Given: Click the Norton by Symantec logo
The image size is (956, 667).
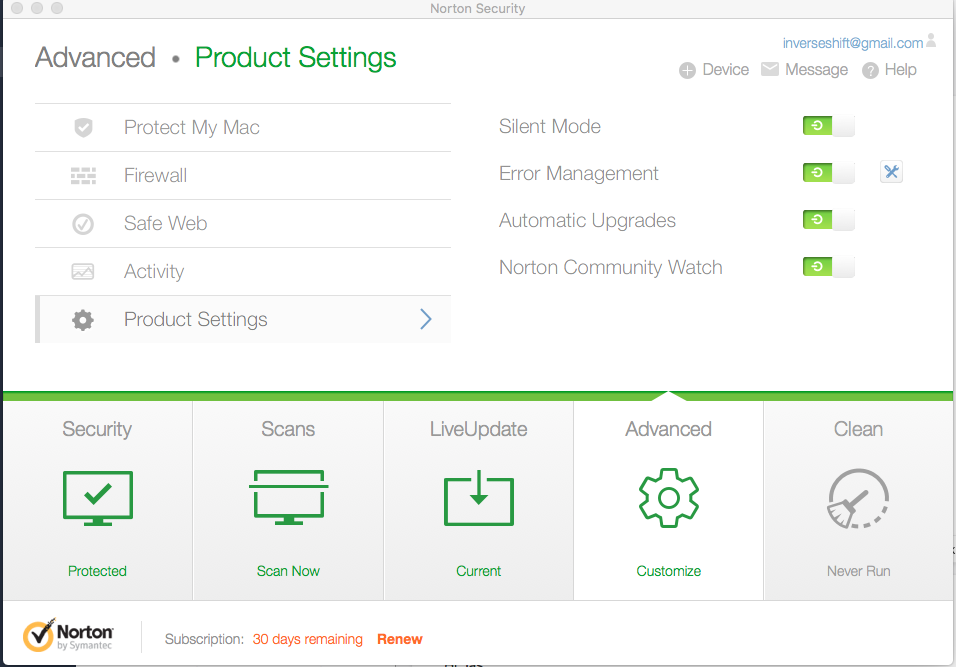Looking at the screenshot, I should 68,637.
